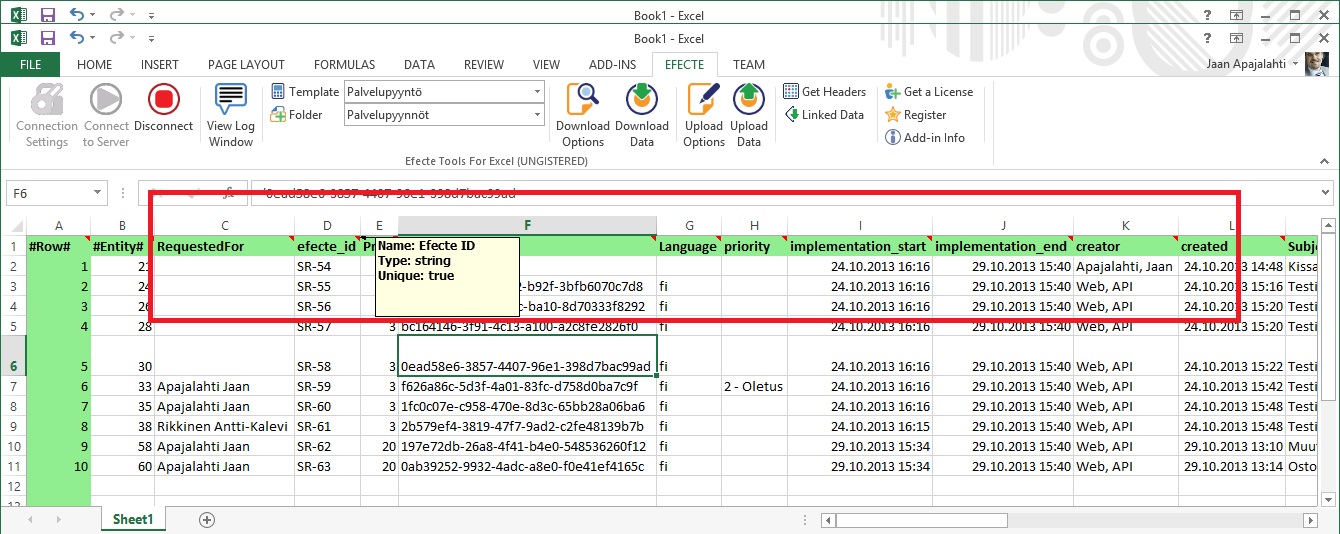Switch to the VIEW tab
The width and height of the screenshot is (1340, 534).
click(x=546, y=65)
